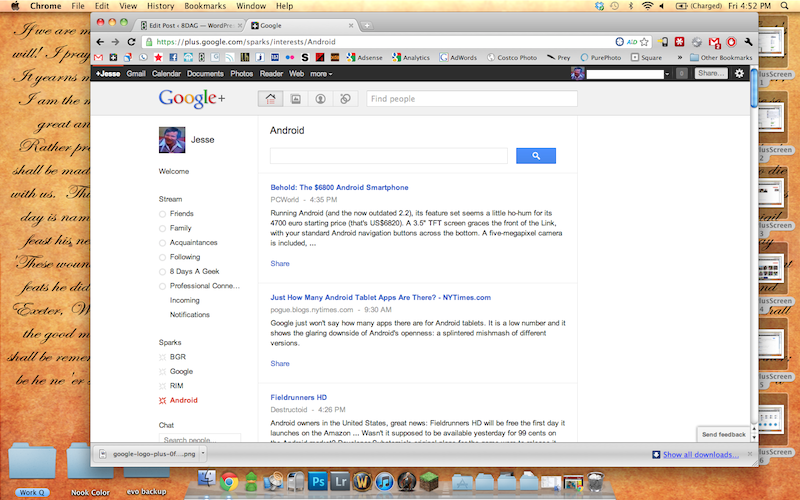
Task: Click the red Opera-style O extension icon
Action: pos(731,42)
